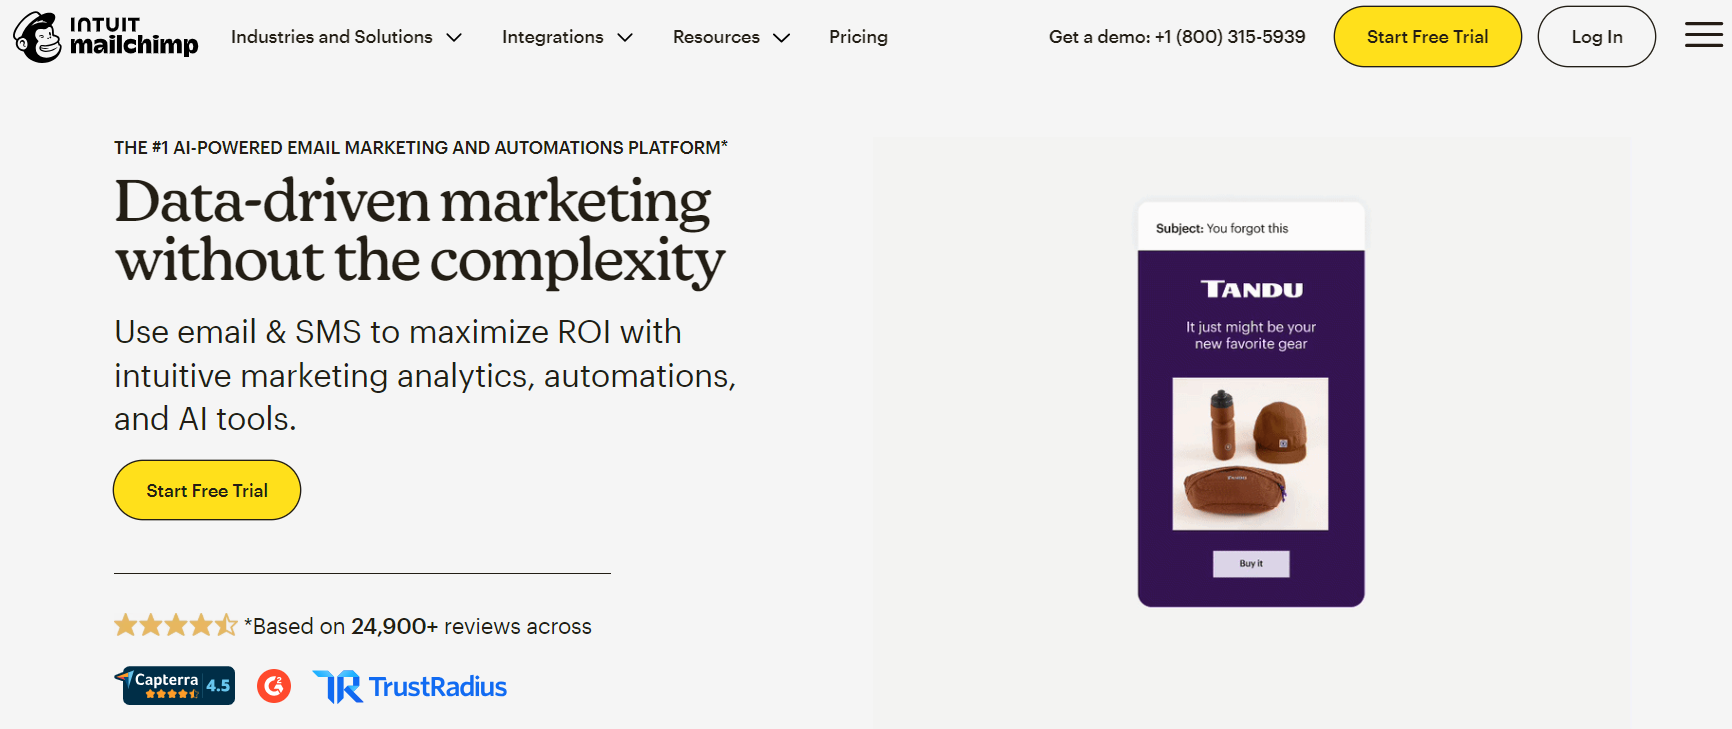Open the Pricing page

tap(858, 36)
